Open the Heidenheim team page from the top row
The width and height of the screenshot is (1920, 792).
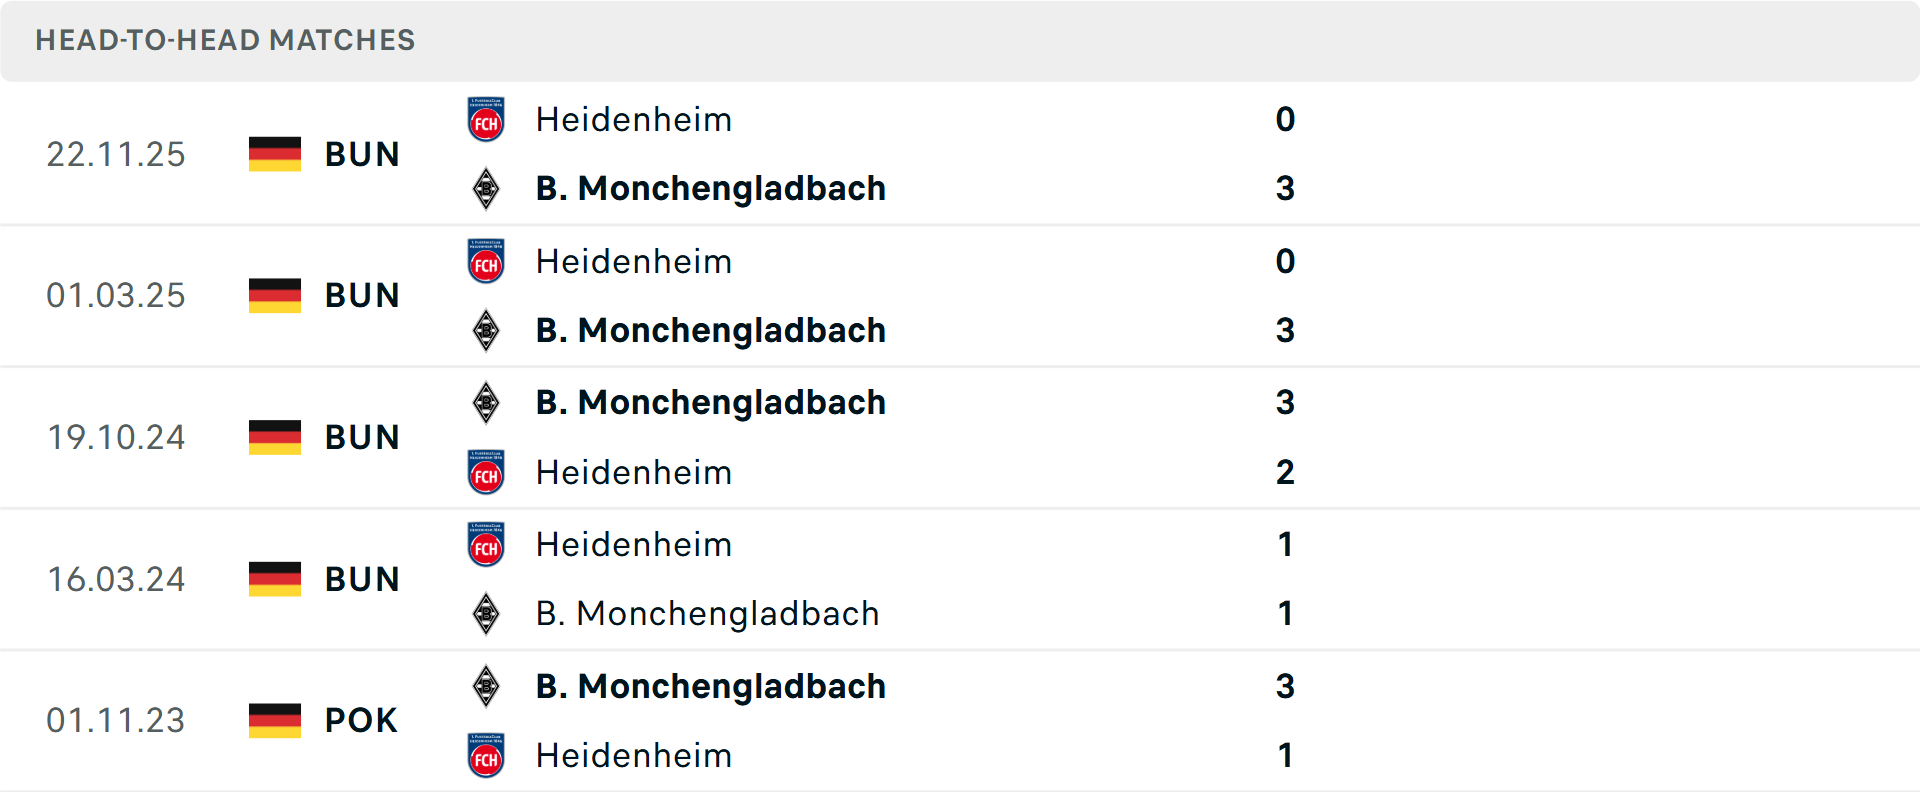633,119
